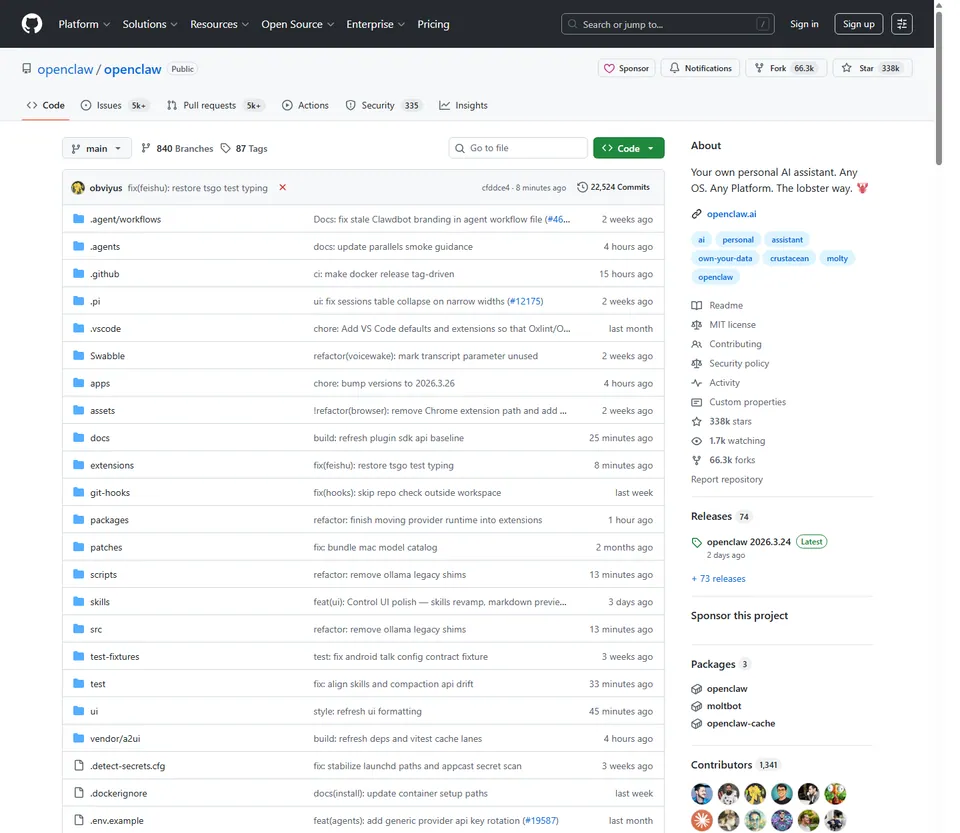Expand the Enterprise menu

[x=375, y=24]
